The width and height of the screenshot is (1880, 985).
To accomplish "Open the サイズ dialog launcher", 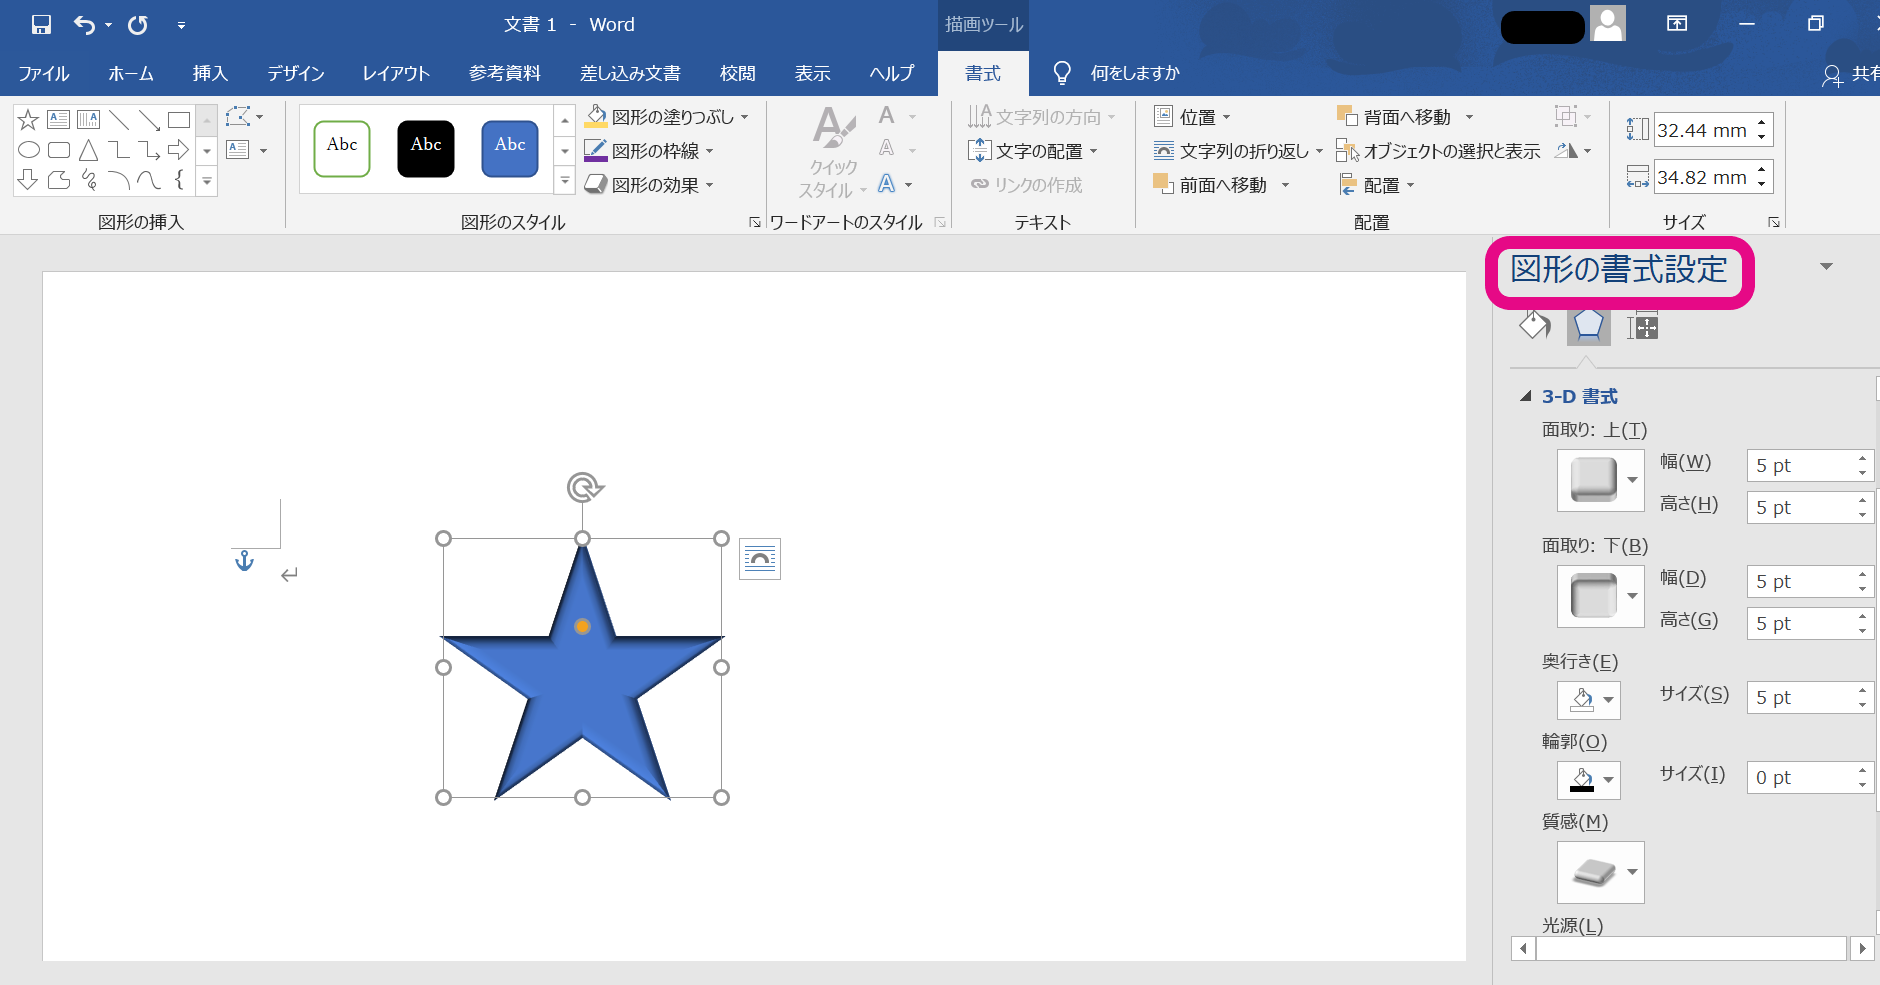I will 1774,222.
